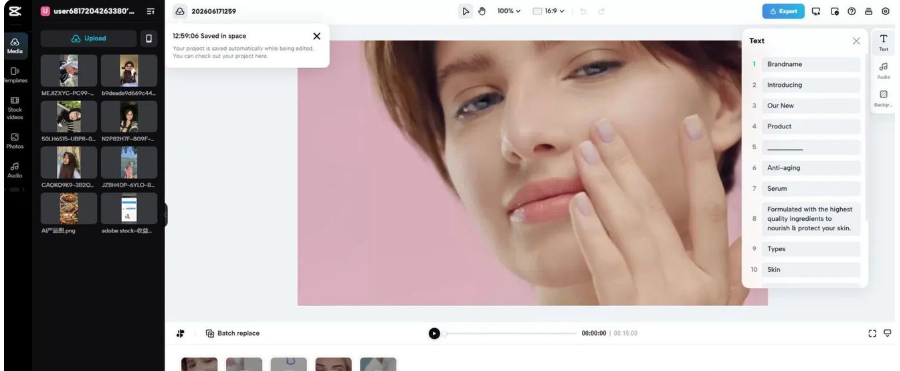
Task: Select the CAQKD9K9 media thumbnail
Action: point(69,163)
